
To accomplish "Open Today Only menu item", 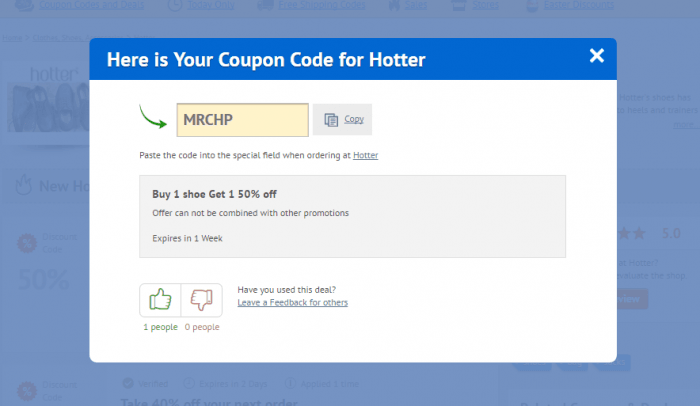I will (x=211, y=5).
